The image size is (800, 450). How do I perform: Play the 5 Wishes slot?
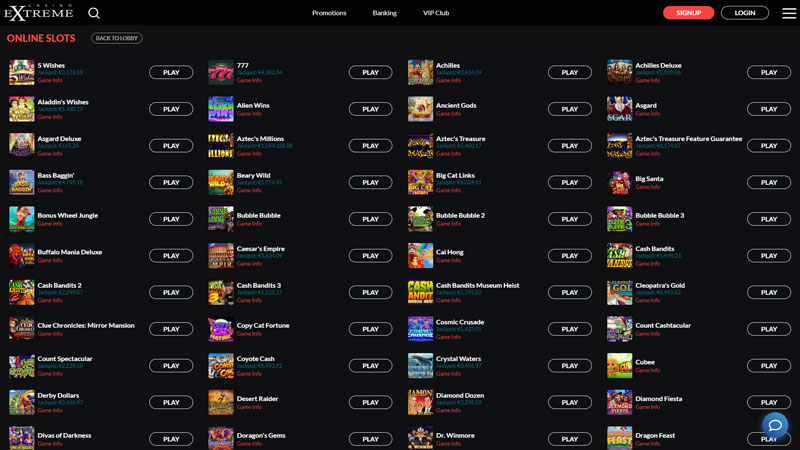pos(171,72)
